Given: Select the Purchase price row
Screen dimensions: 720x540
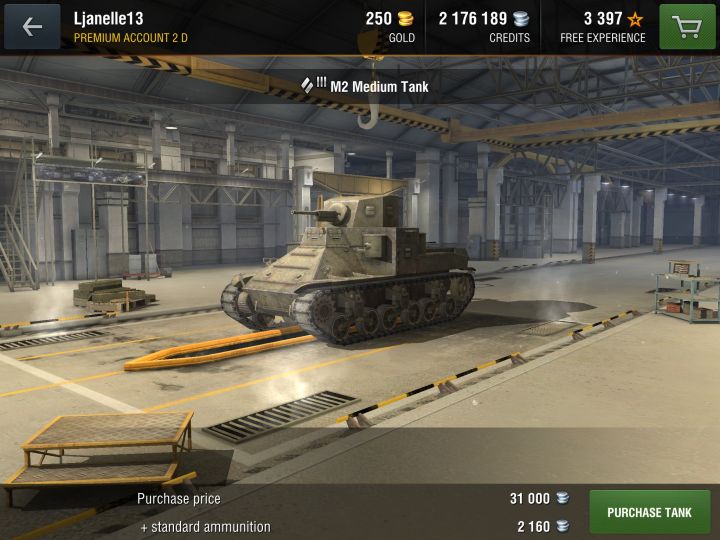Looking at the screenshot, I should 354,499.
